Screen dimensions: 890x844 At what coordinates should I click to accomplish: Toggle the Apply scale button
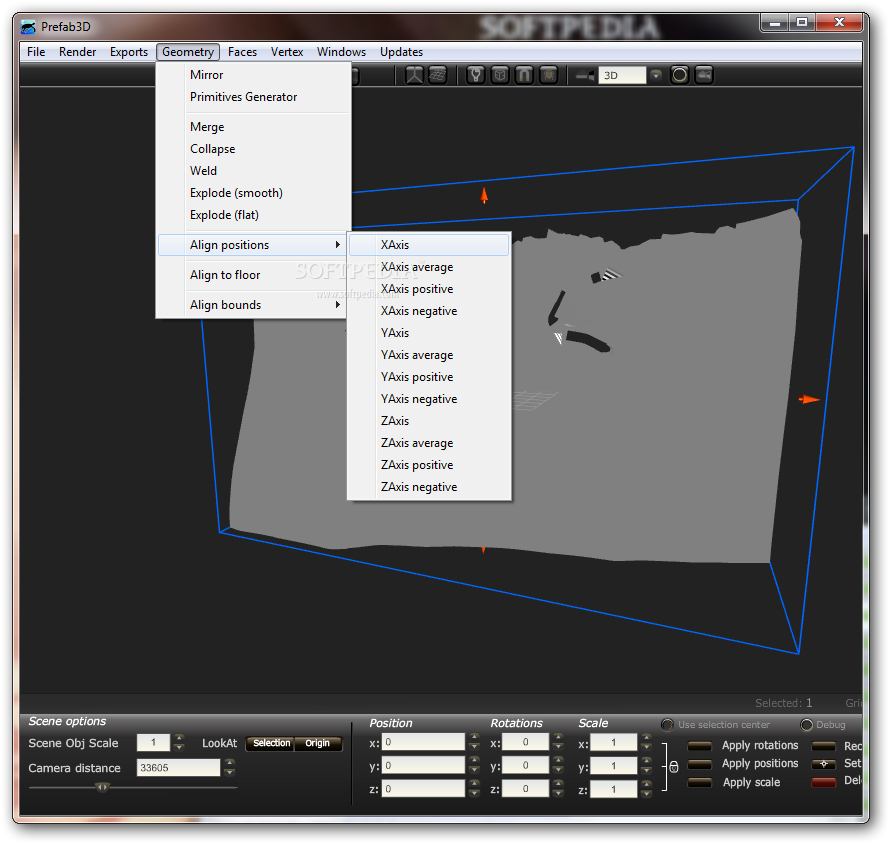pos(700,782)
